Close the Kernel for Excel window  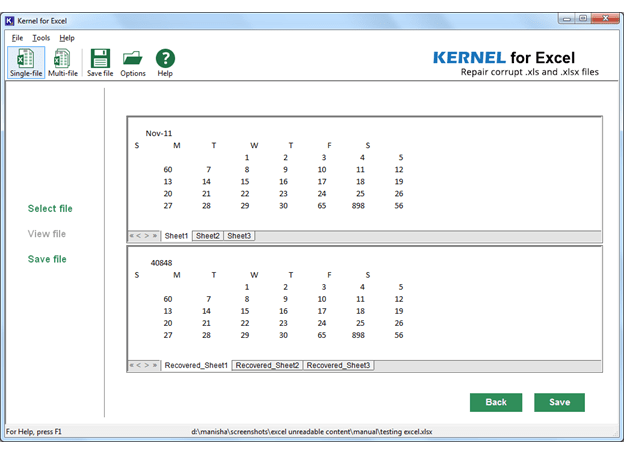606,18
